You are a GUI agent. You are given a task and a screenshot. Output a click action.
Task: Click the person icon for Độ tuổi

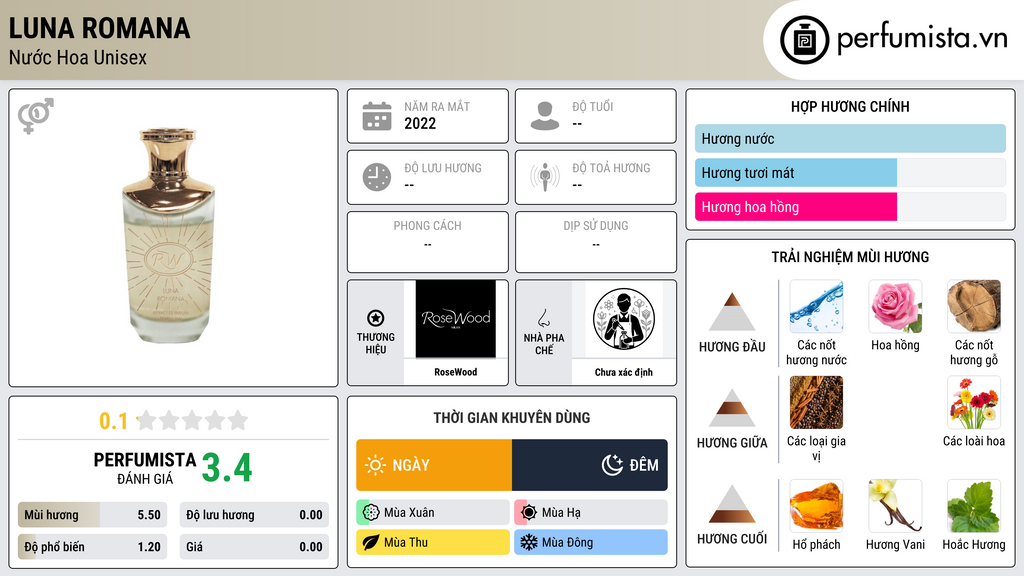545,116
